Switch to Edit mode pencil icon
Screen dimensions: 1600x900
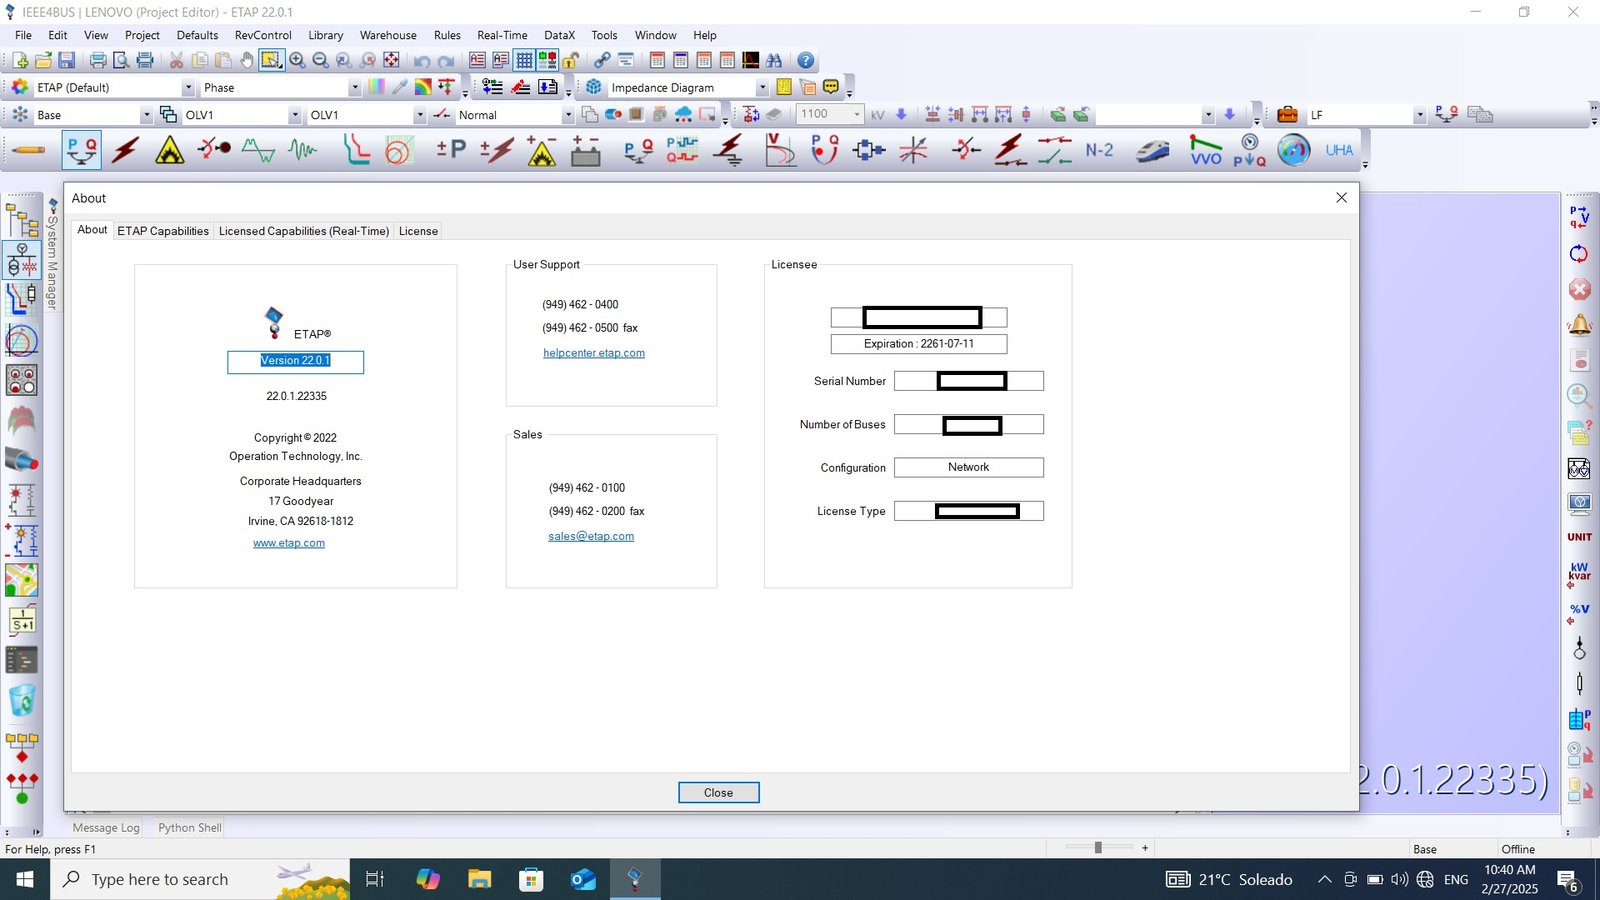point(28,151)
